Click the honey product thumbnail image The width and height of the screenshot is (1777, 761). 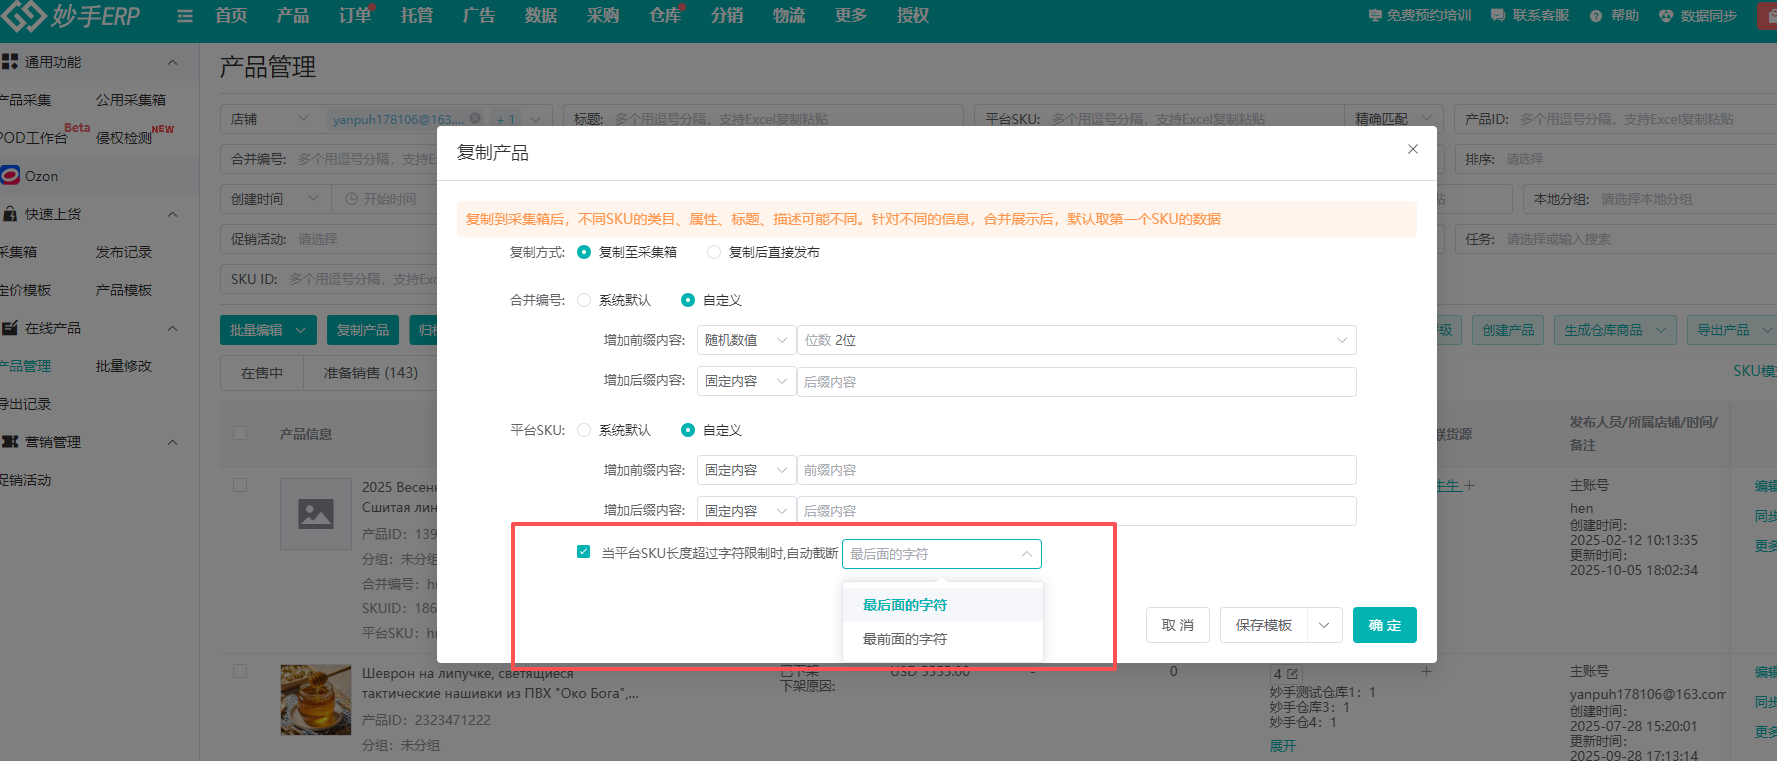coord(315,700)
